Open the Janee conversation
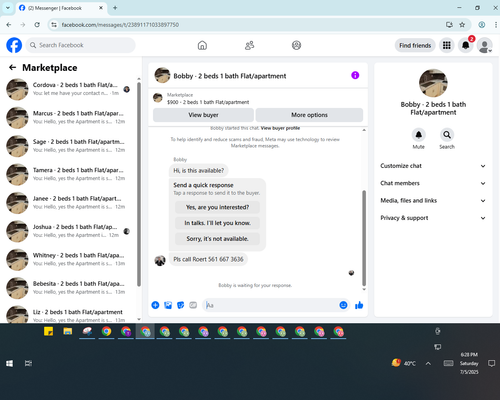This screenshot has width=500, height=400. [x=69, y=202]
